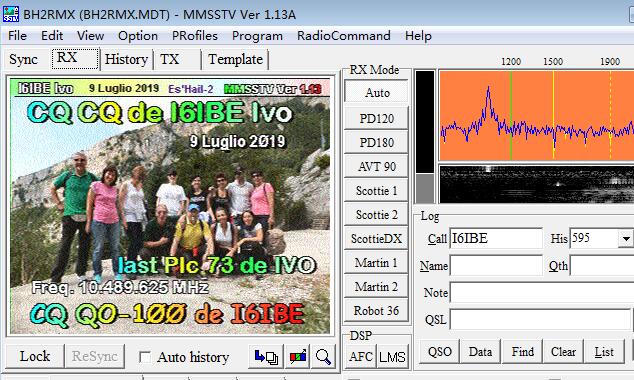This screenshot has height=380, width=634.
Task: Open the RadioCommand menu
Action: click(x=344, y=36)
